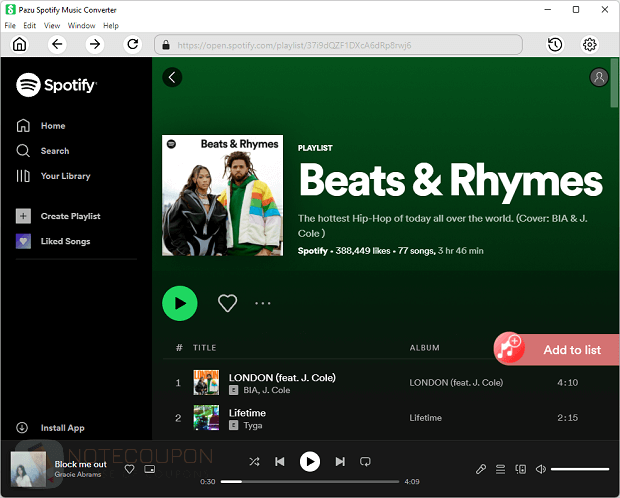Image resolution: width=620 pixels, height=498 pixels.
Task: Click the Home toolbar icon
Action: [19, 44]
